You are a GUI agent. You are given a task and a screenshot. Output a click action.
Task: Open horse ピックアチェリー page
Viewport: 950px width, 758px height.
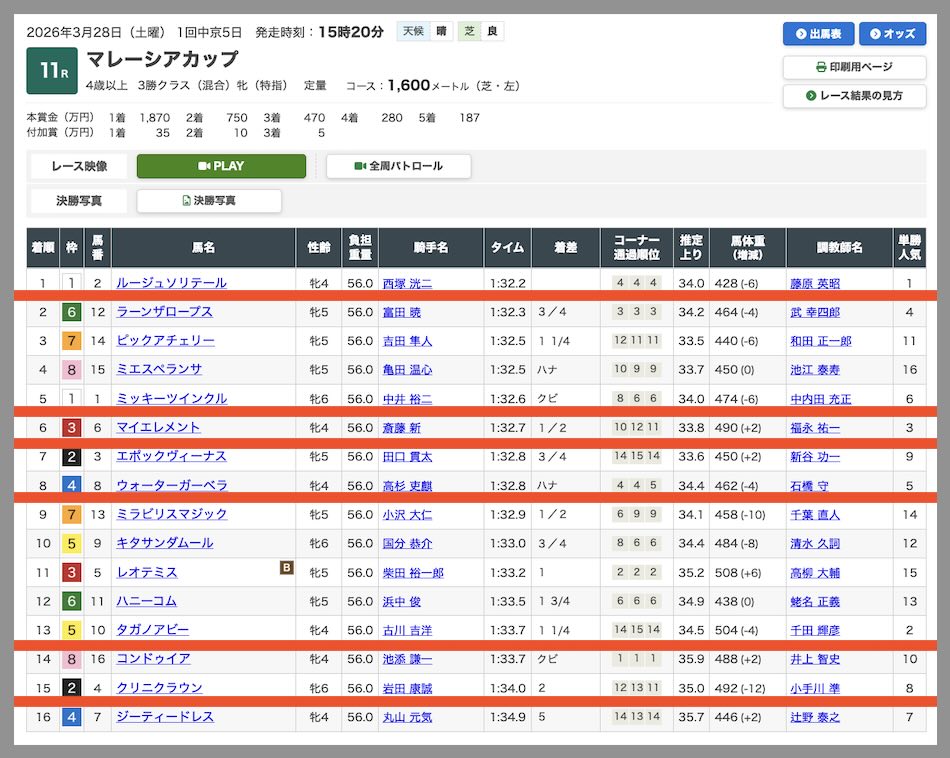[165, 341]
